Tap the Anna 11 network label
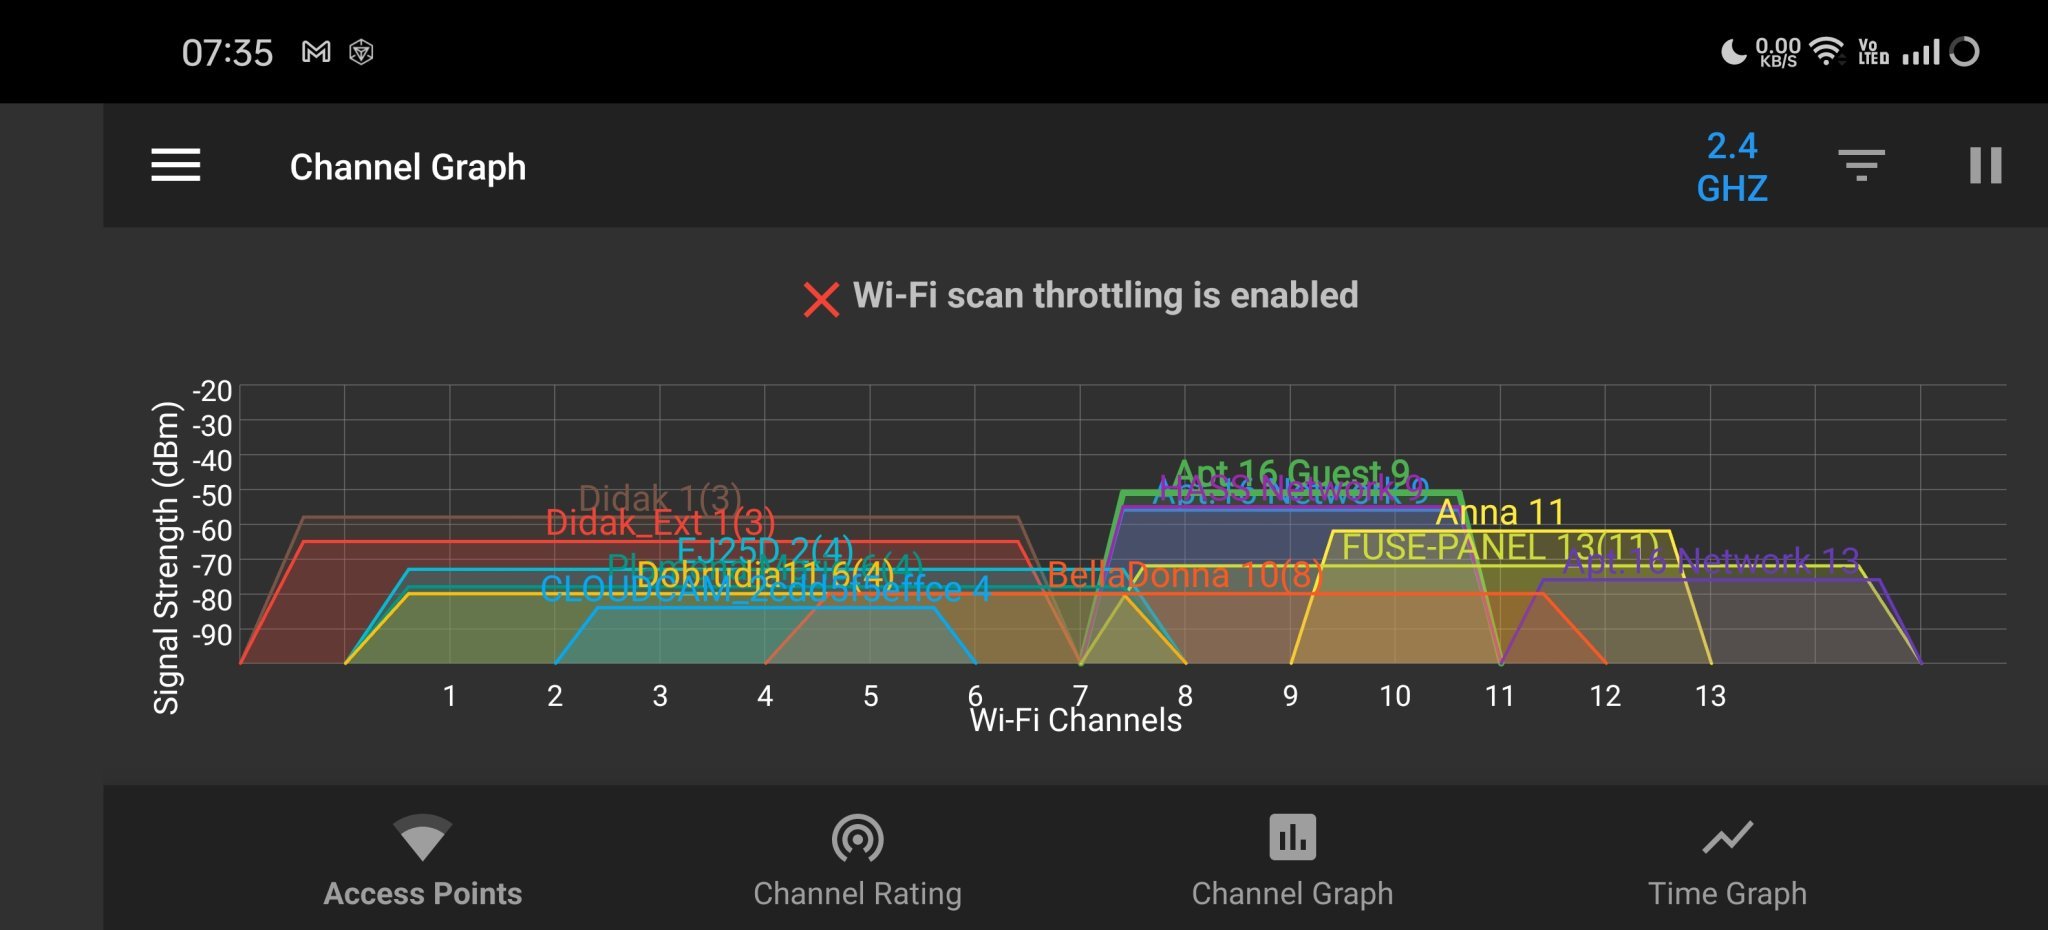The height and width of the screenshot is (930, 2048). 1500,513
